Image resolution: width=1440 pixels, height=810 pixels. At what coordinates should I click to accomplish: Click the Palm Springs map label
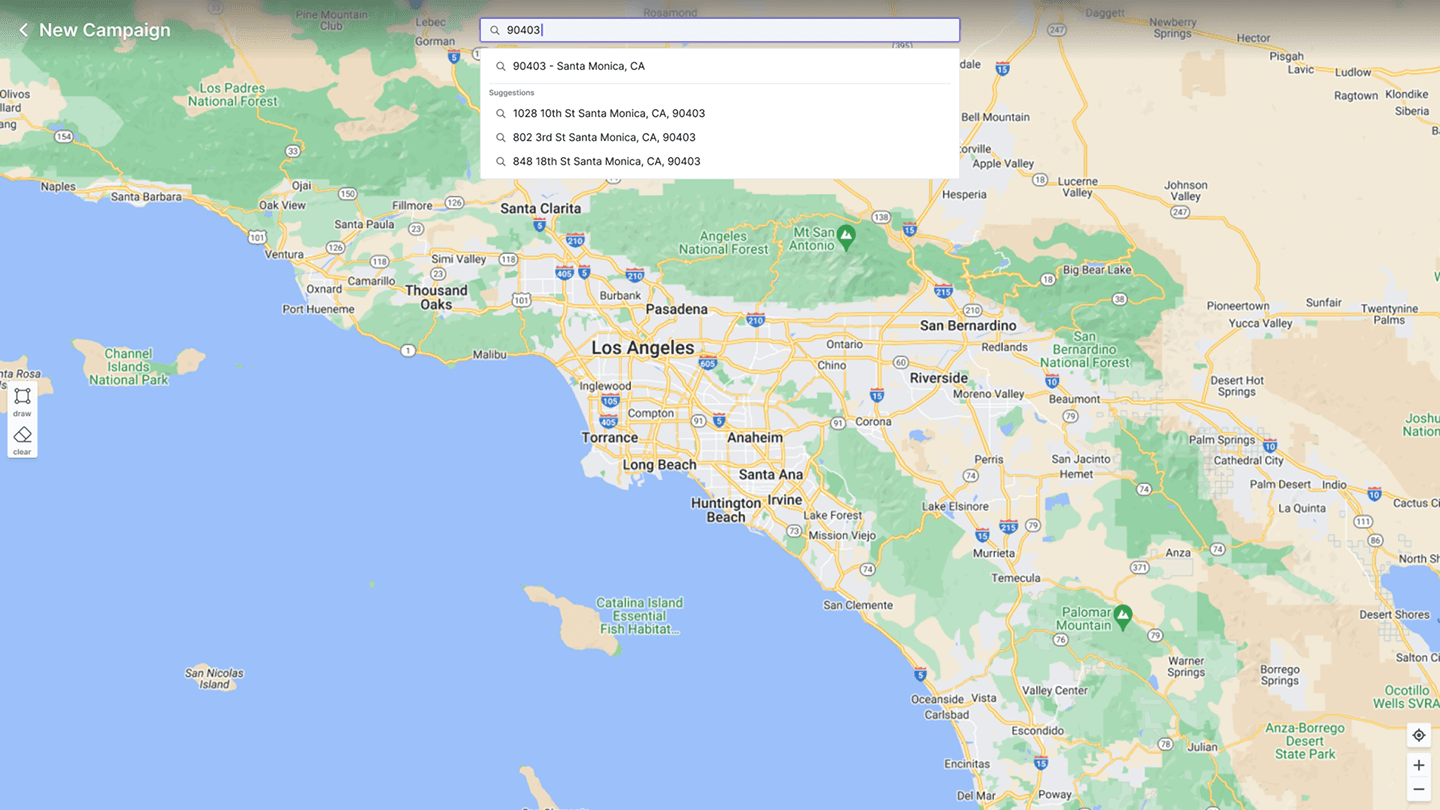click(x=1221, y=440)
